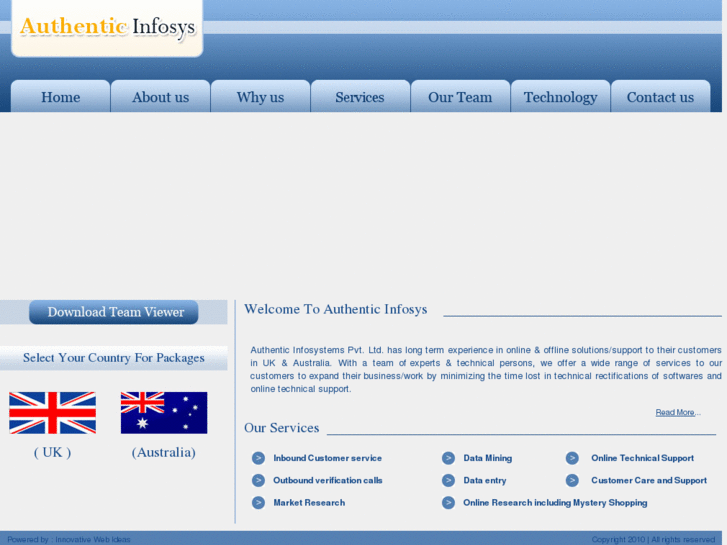Open the Services tab
727x545 pixels.
tap(360, 96)
